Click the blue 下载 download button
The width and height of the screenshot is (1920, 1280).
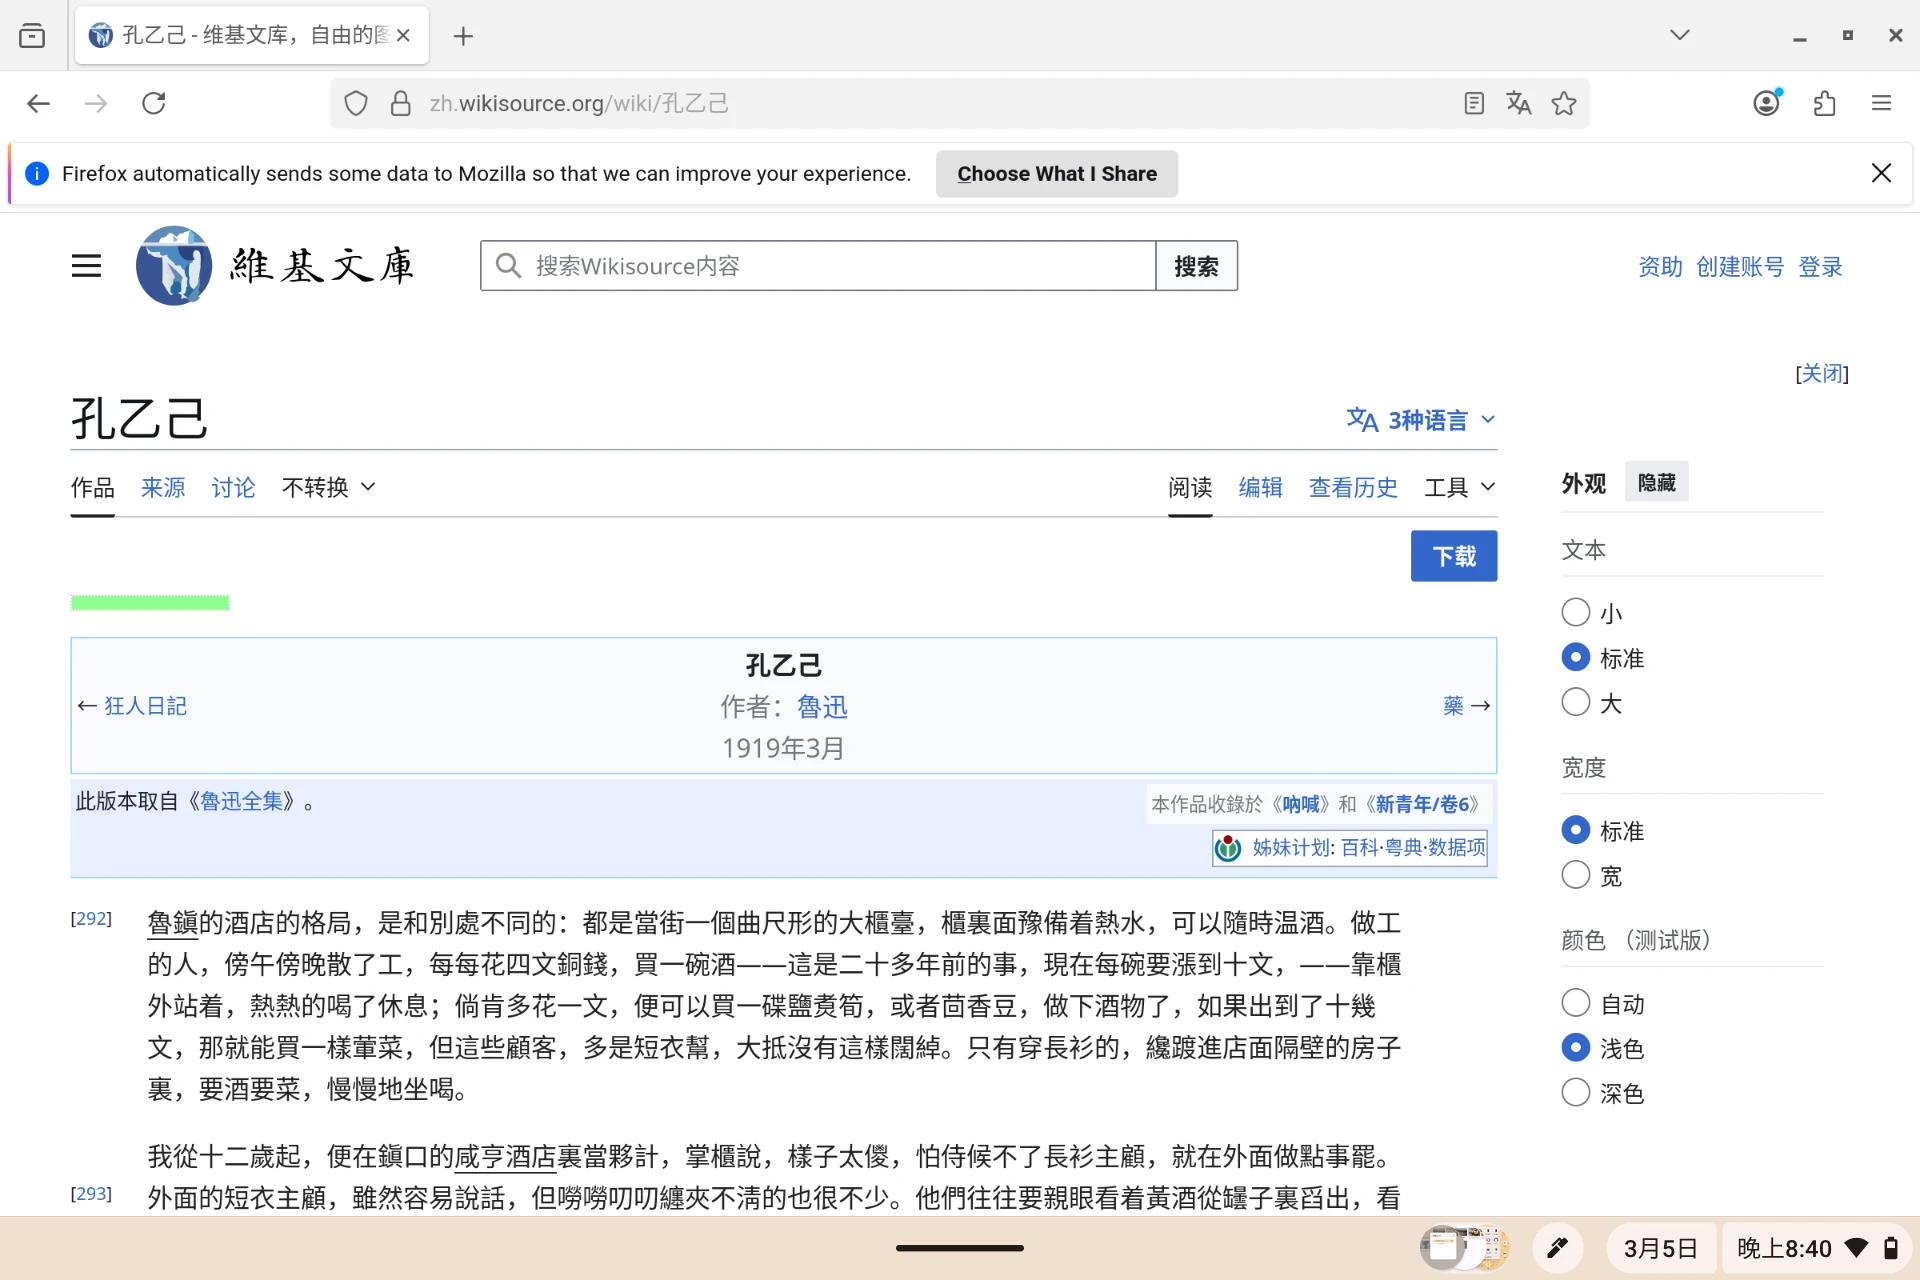1453,556
